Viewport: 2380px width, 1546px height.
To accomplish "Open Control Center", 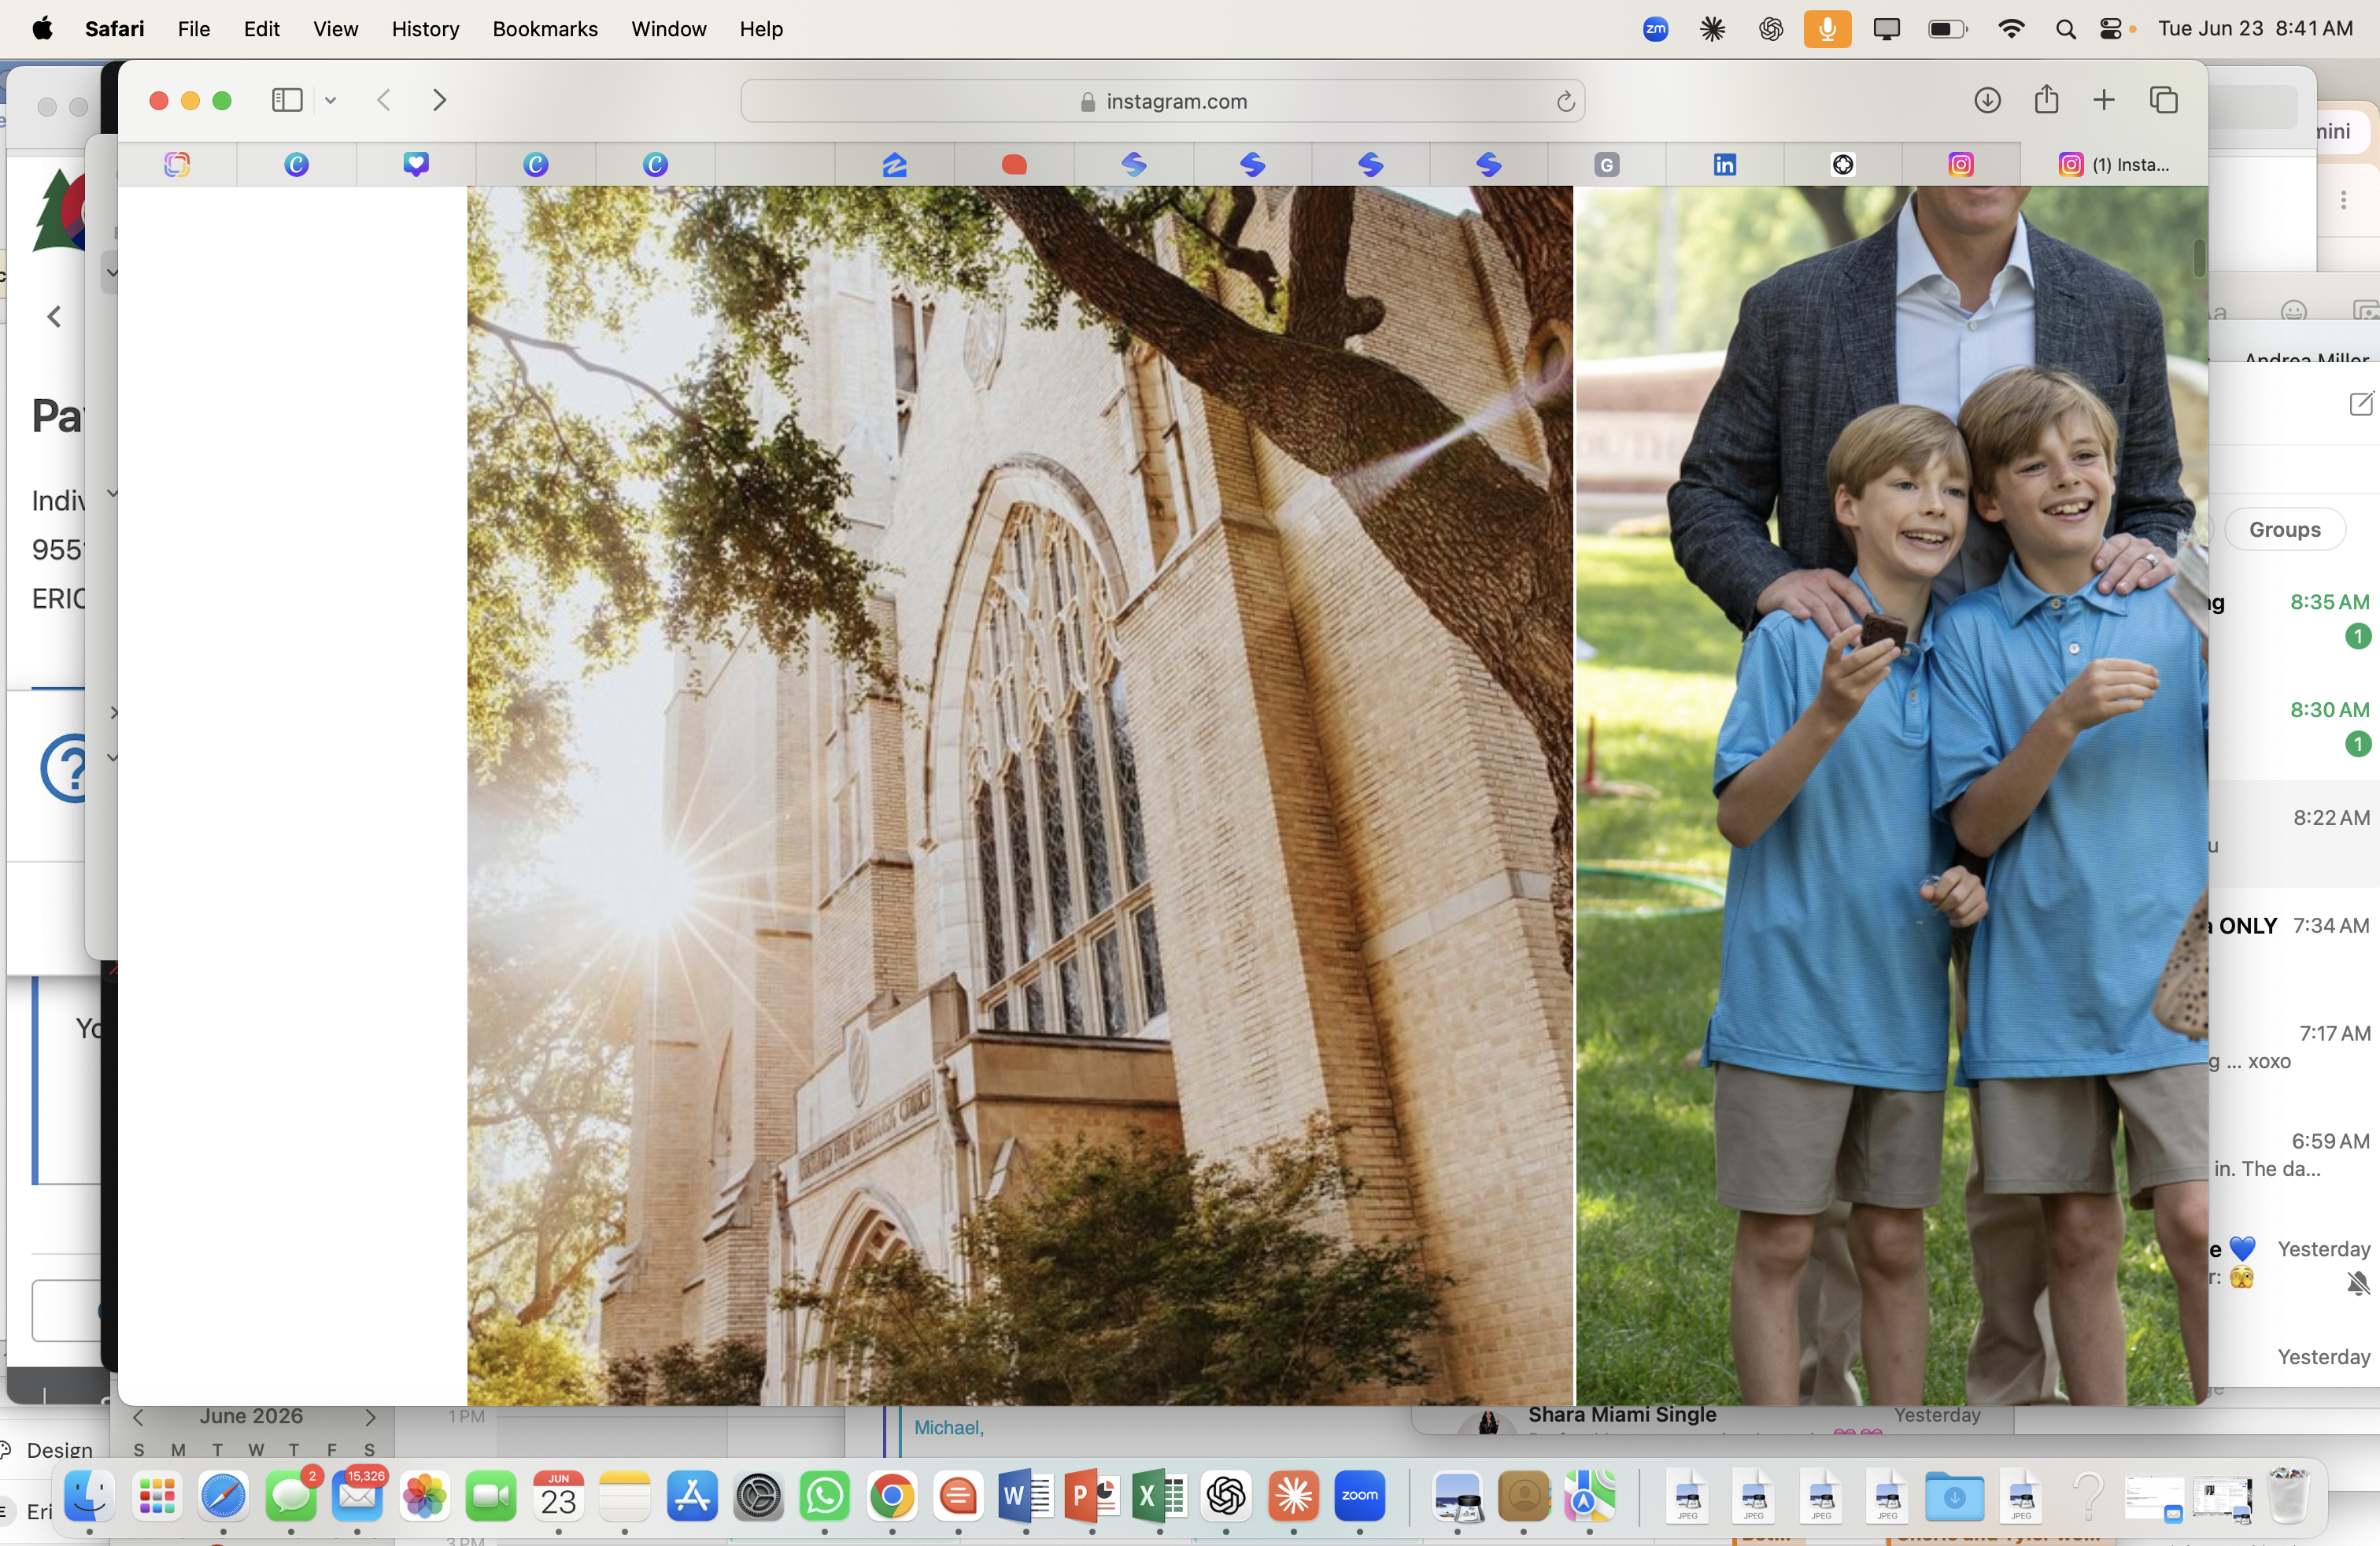I will click(x=2111, y=29).
